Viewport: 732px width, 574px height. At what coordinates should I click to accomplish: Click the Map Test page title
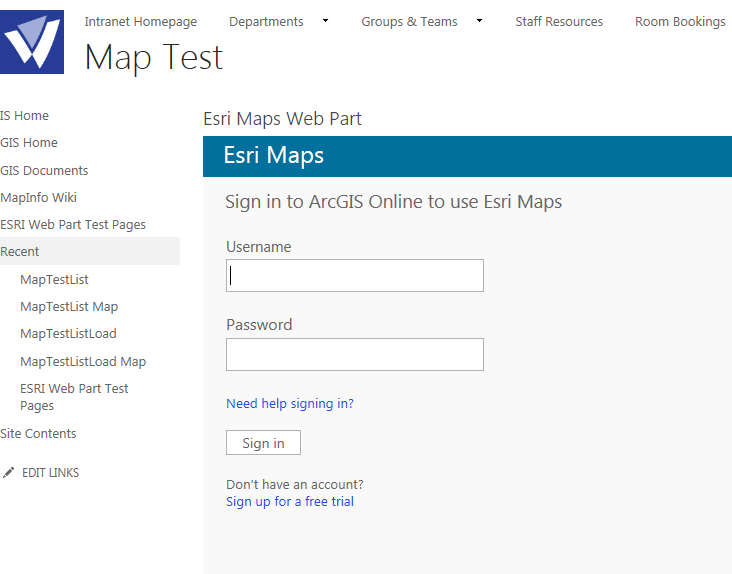[154, 57]
